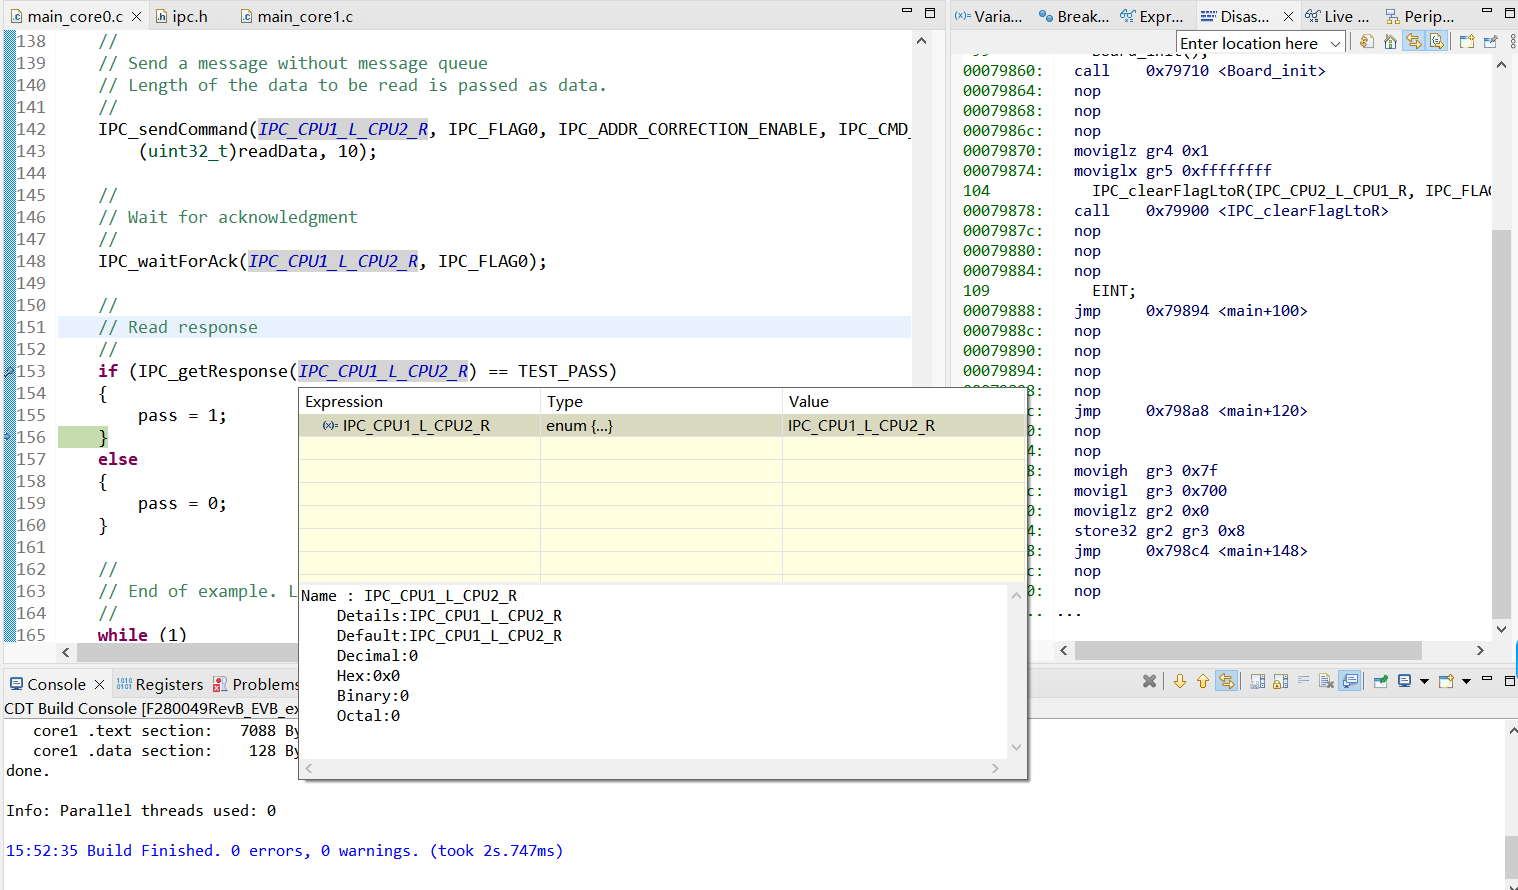Toggle Show Source in Disassembly view
The width and height of the screenshot is (1518, 890).
(1437, 42)
